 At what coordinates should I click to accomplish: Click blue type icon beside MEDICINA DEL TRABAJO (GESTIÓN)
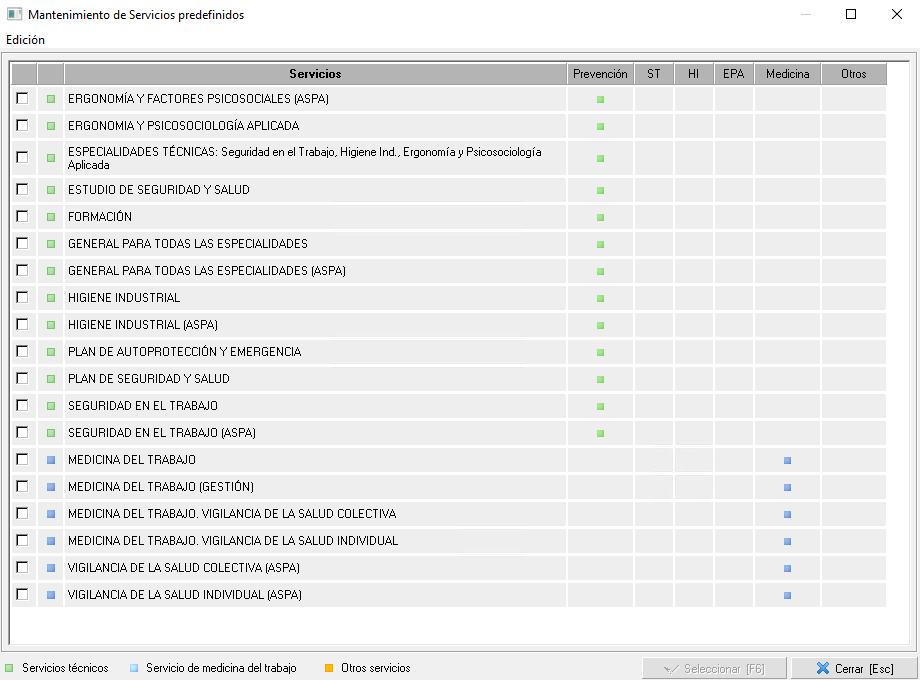(x=51, y=487)
